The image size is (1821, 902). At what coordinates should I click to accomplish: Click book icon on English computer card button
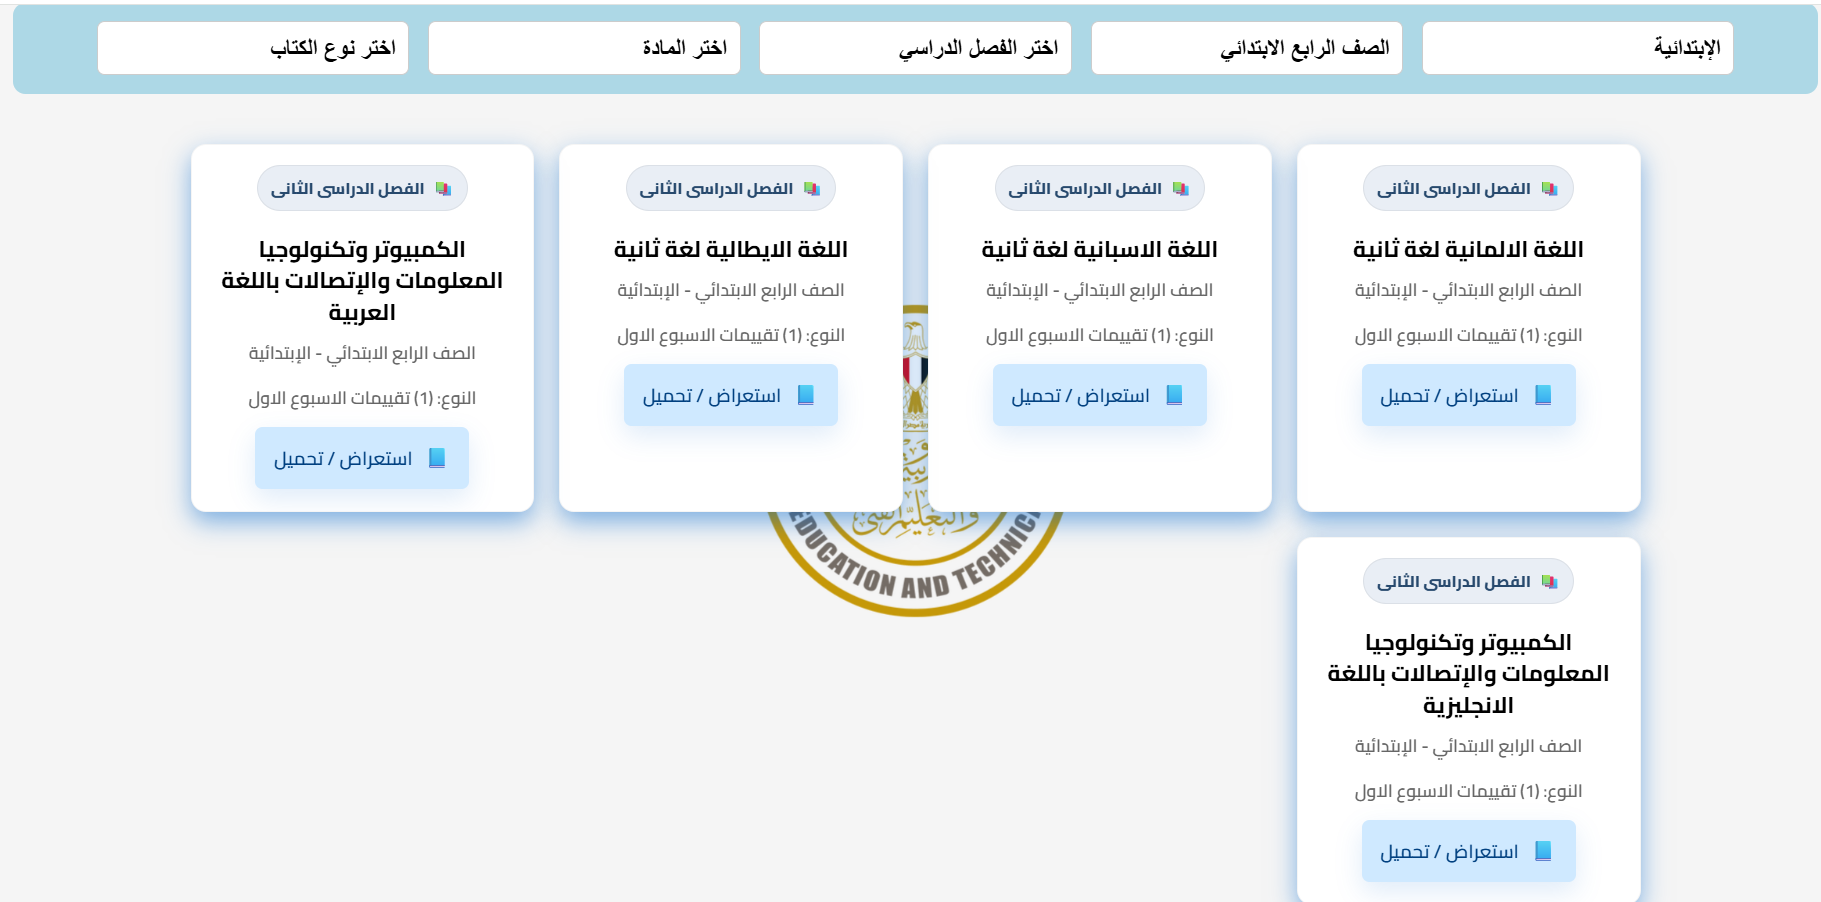coord(1543,851)
